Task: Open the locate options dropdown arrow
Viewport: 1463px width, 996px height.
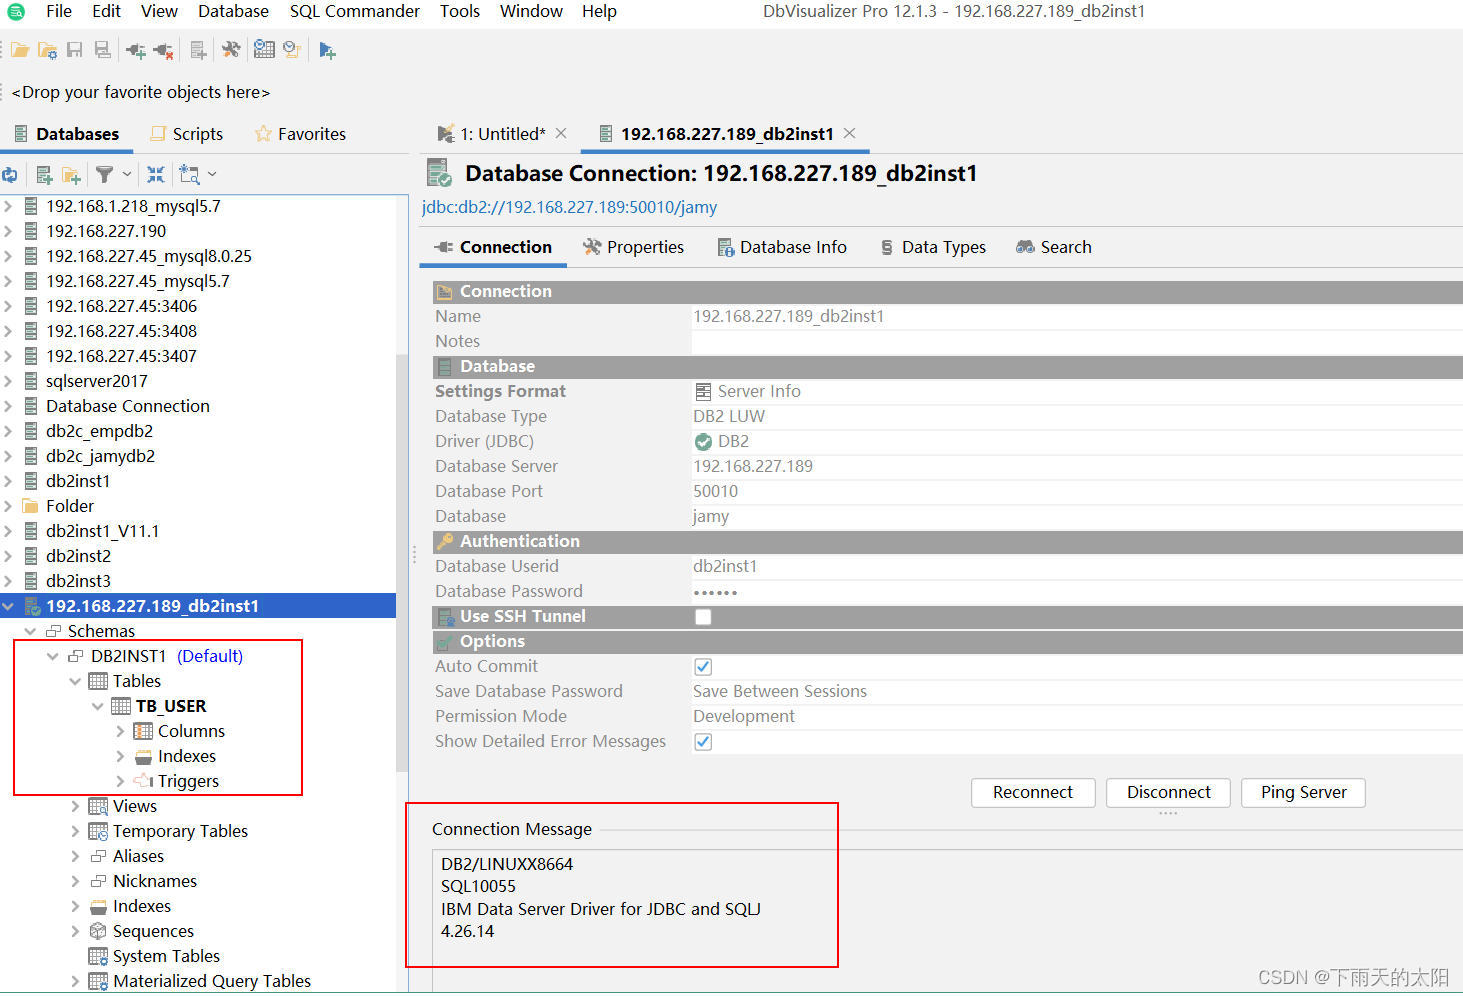Action: (x=212, y=174)
